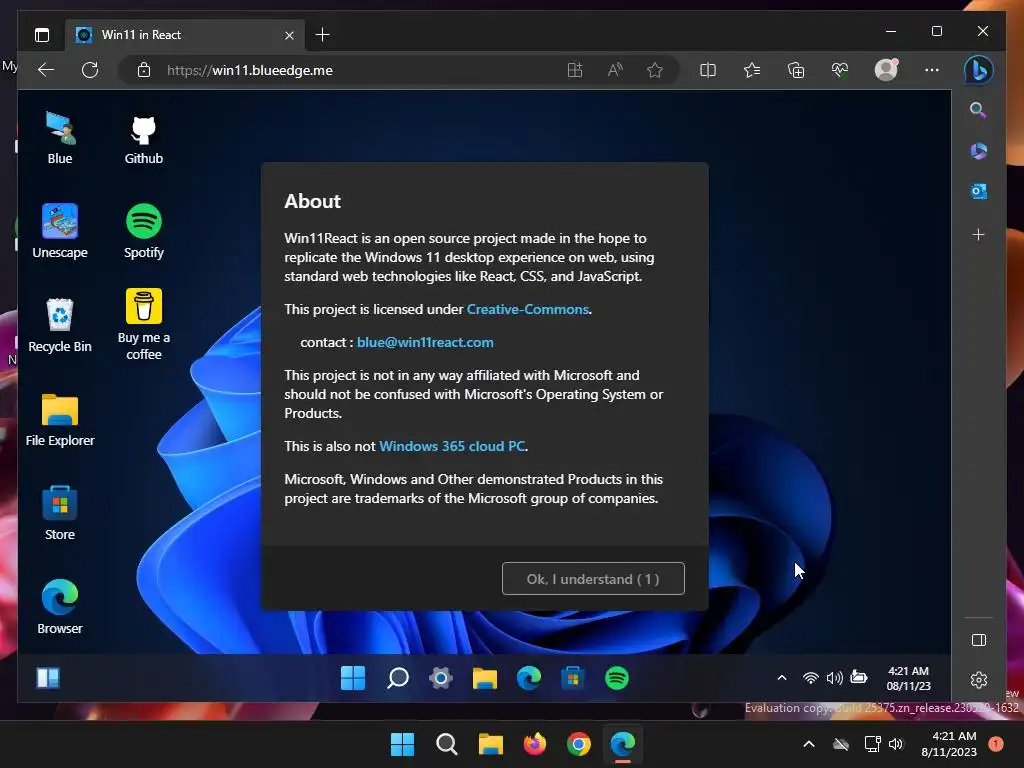Open the Spotify desktop icon
The height and width of the screenshot is (768, 1024).
tap(144, 231)
